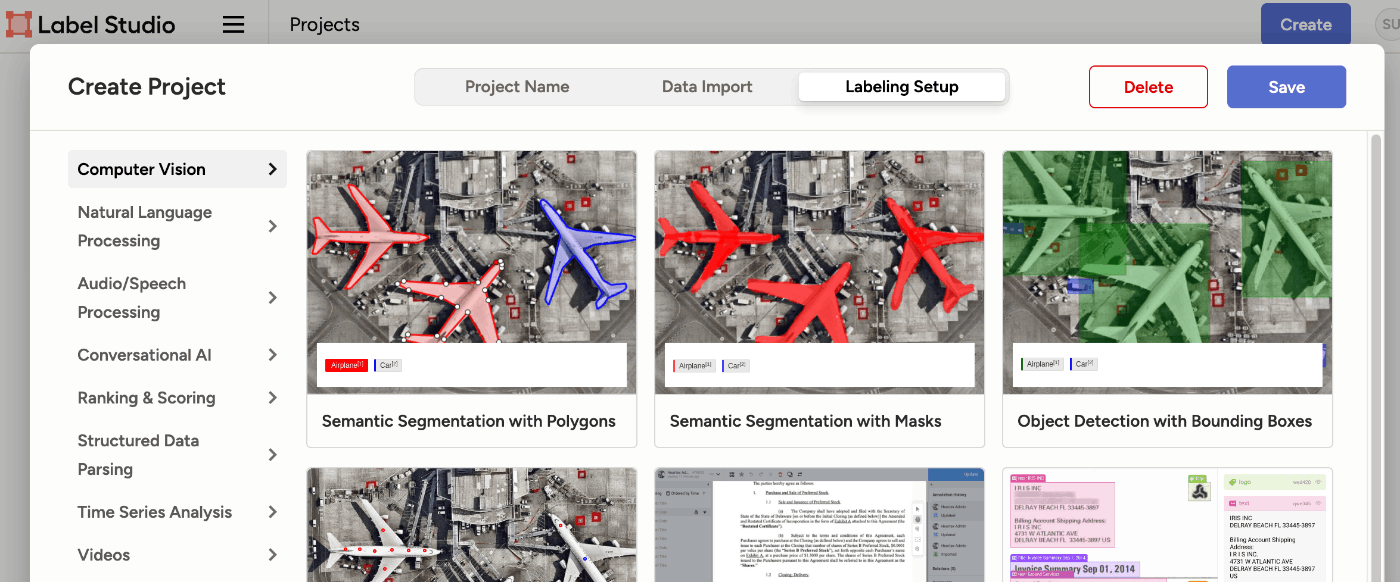Click the Create button in the header
Image resolution: width=1400 pixels, height=582 pixels.
tap(1305, 24)
